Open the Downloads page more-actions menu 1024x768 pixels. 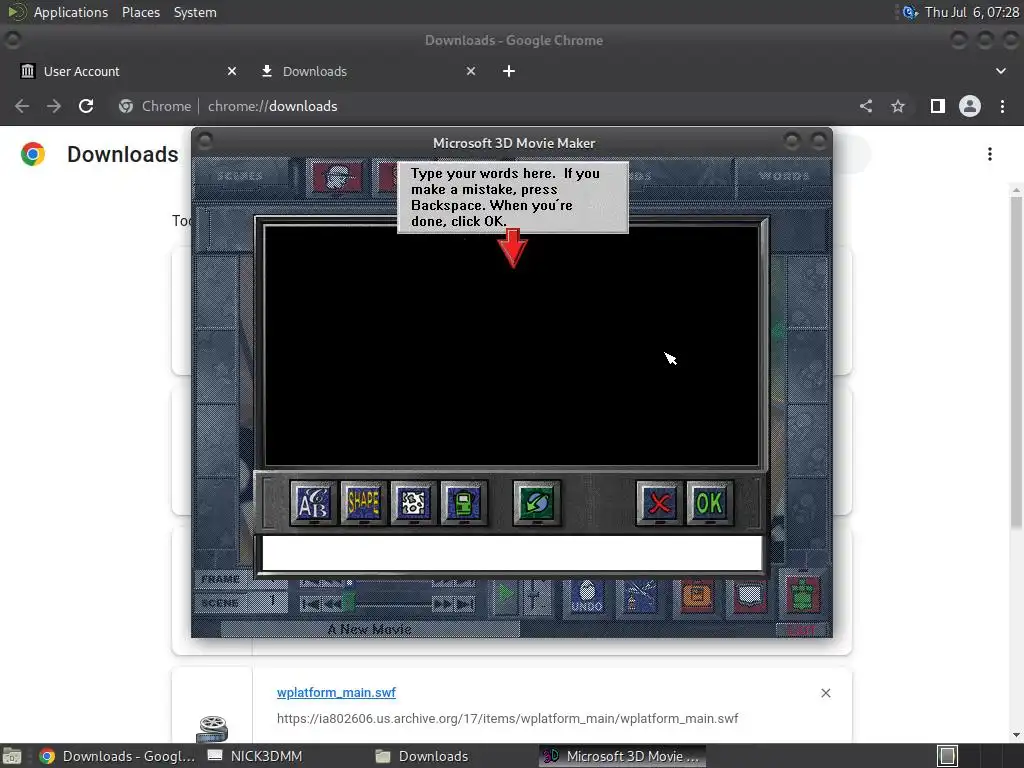(x=990, y=154)
